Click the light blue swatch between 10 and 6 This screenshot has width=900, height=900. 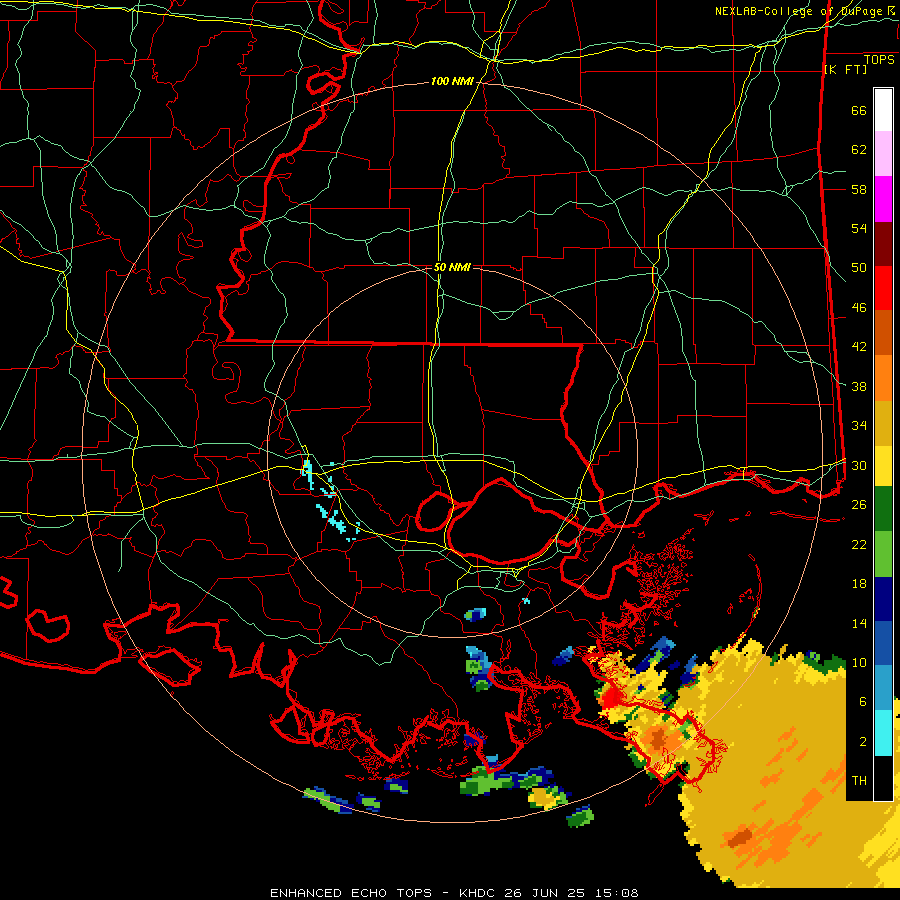tap(883, 688)
